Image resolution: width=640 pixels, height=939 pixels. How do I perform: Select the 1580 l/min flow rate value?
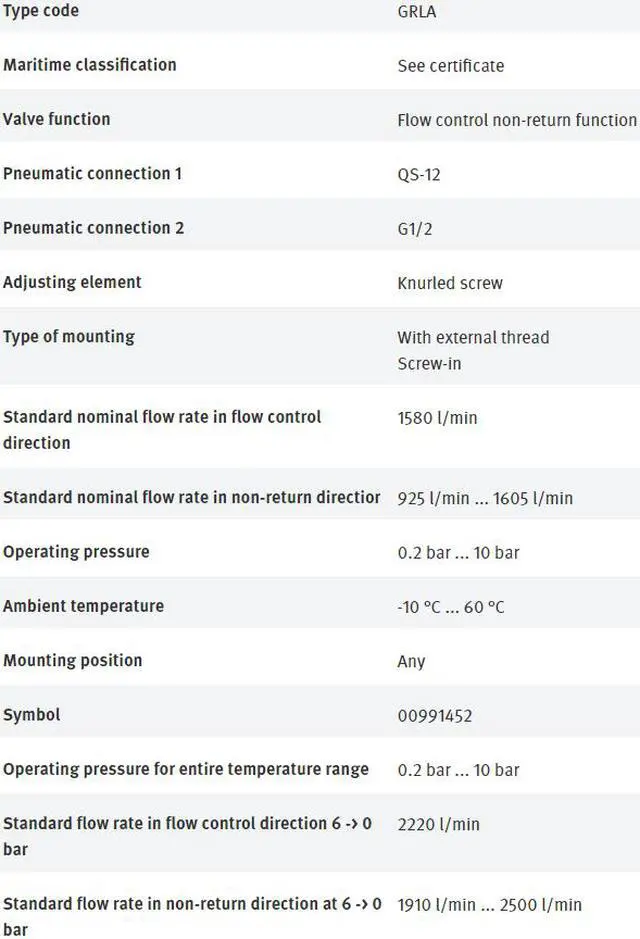point(437,418)
